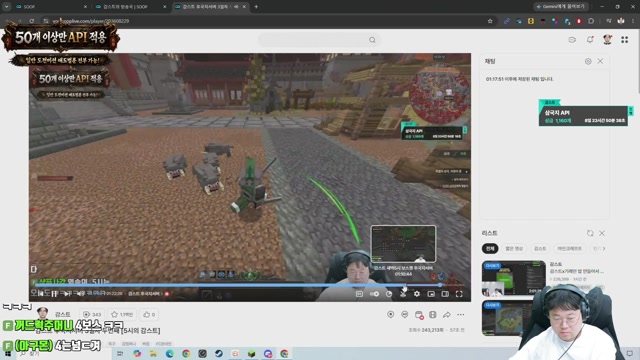This screenshot has height=360, width=640.
Task: Click the message icon in site header
Action: click(x=572, y=40)
